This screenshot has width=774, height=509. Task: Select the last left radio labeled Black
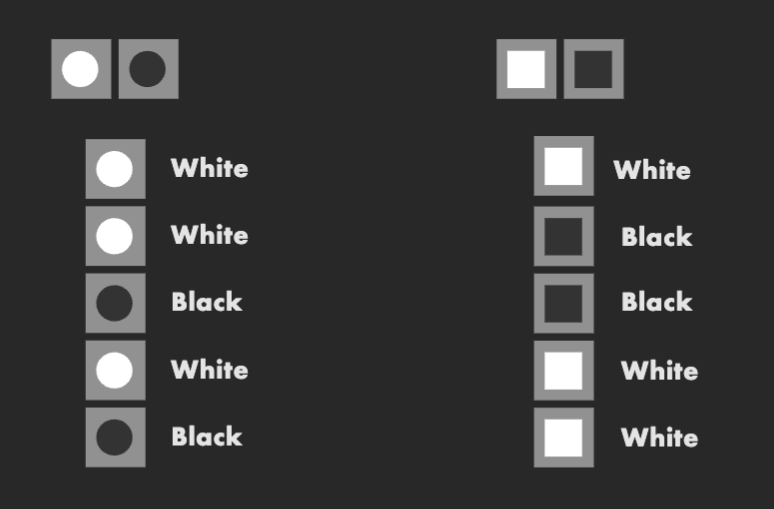(x=116, y=437)
